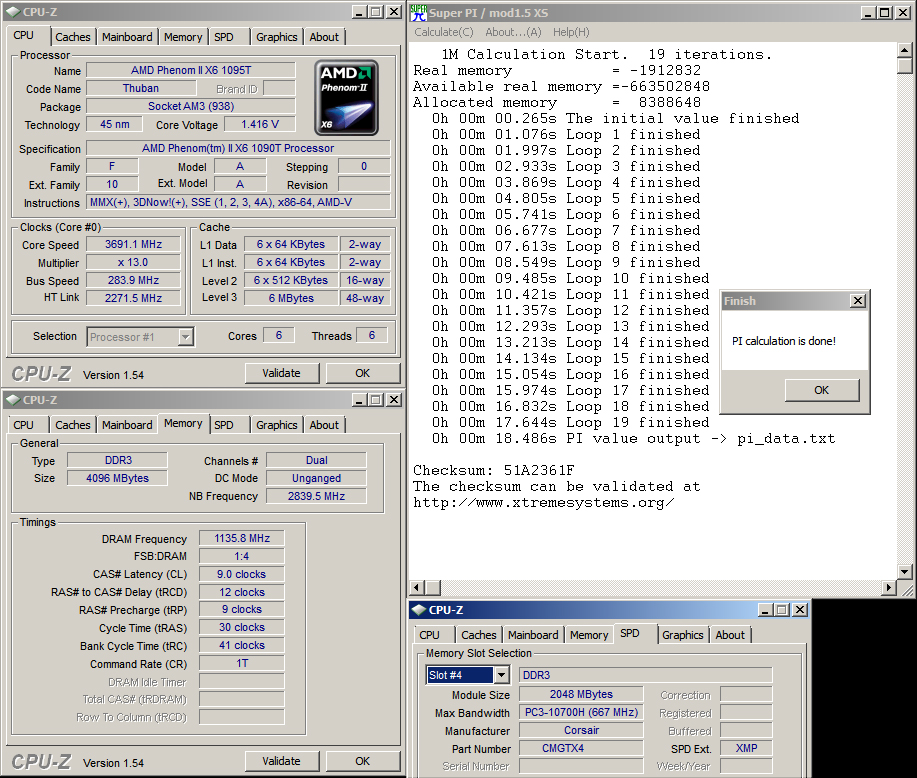Switch to Mainboard tab in top CPU-Z window
Image resolution: width=917 pixels, height=778 pixels.
pyautogui.click(x=127, y=37)
